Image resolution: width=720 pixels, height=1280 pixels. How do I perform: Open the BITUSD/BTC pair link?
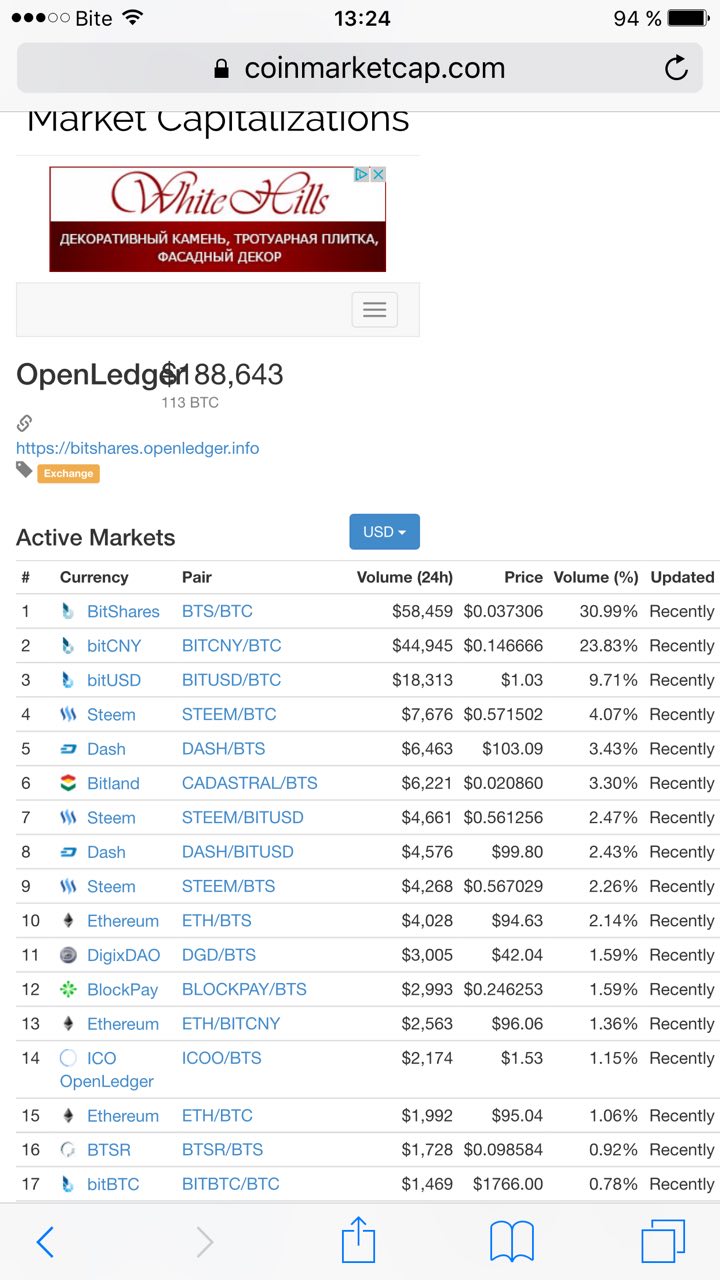(231, 680)
